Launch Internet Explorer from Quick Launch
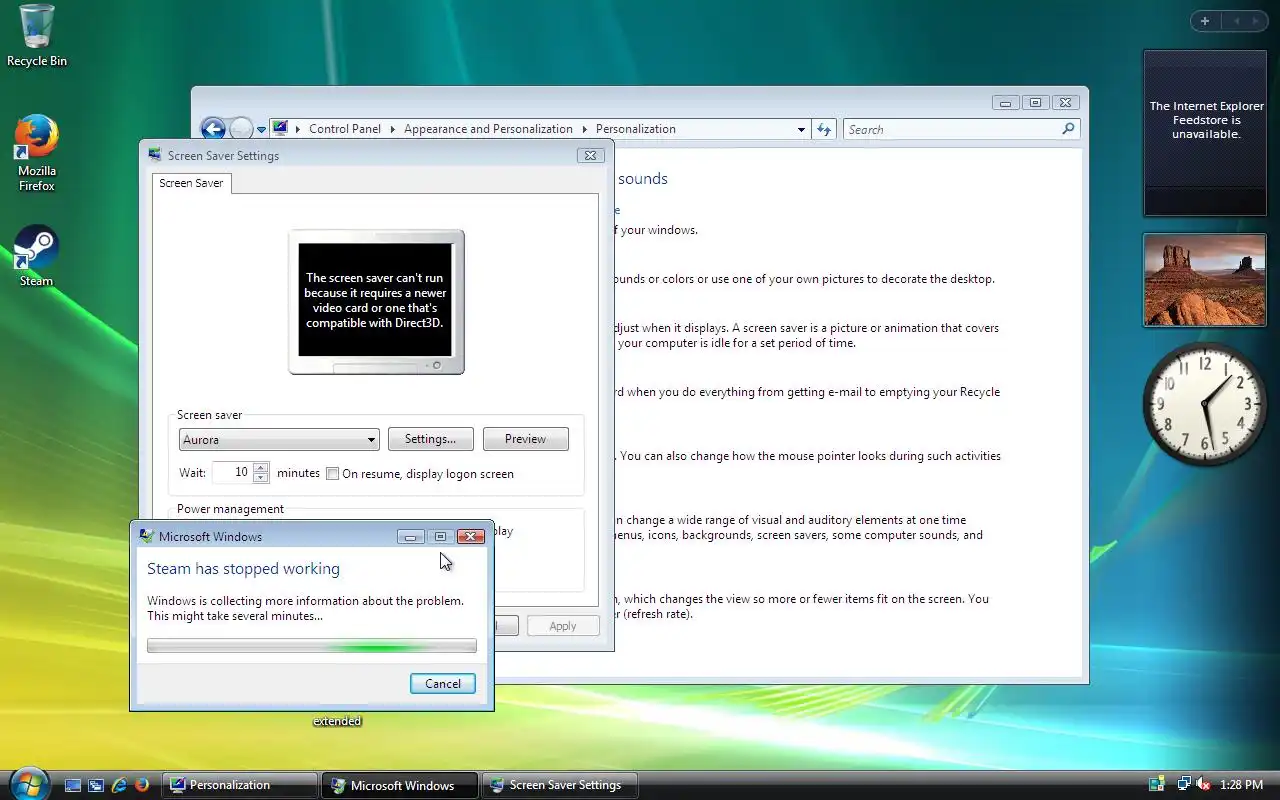Image resolution: width=1280 pixels, height=800 pixels. (119, 785)
